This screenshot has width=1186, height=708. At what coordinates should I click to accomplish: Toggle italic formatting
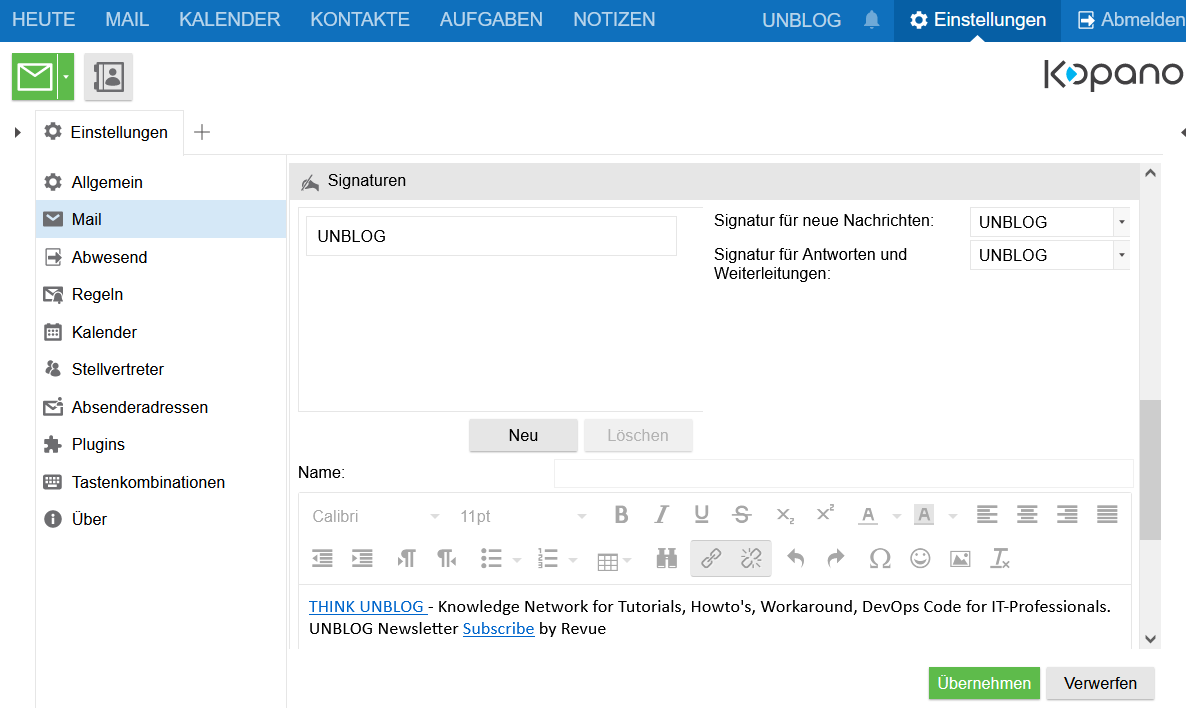click(x=661, y=514)
